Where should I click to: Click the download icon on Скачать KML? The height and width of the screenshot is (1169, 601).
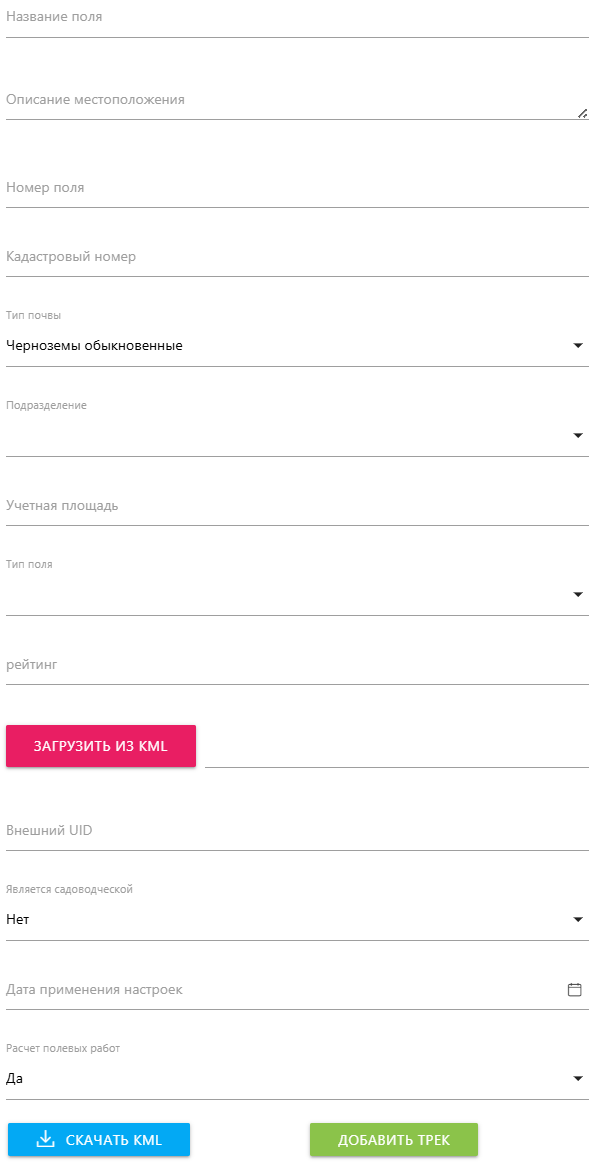pyautogui.click(x=45, y=1140)
